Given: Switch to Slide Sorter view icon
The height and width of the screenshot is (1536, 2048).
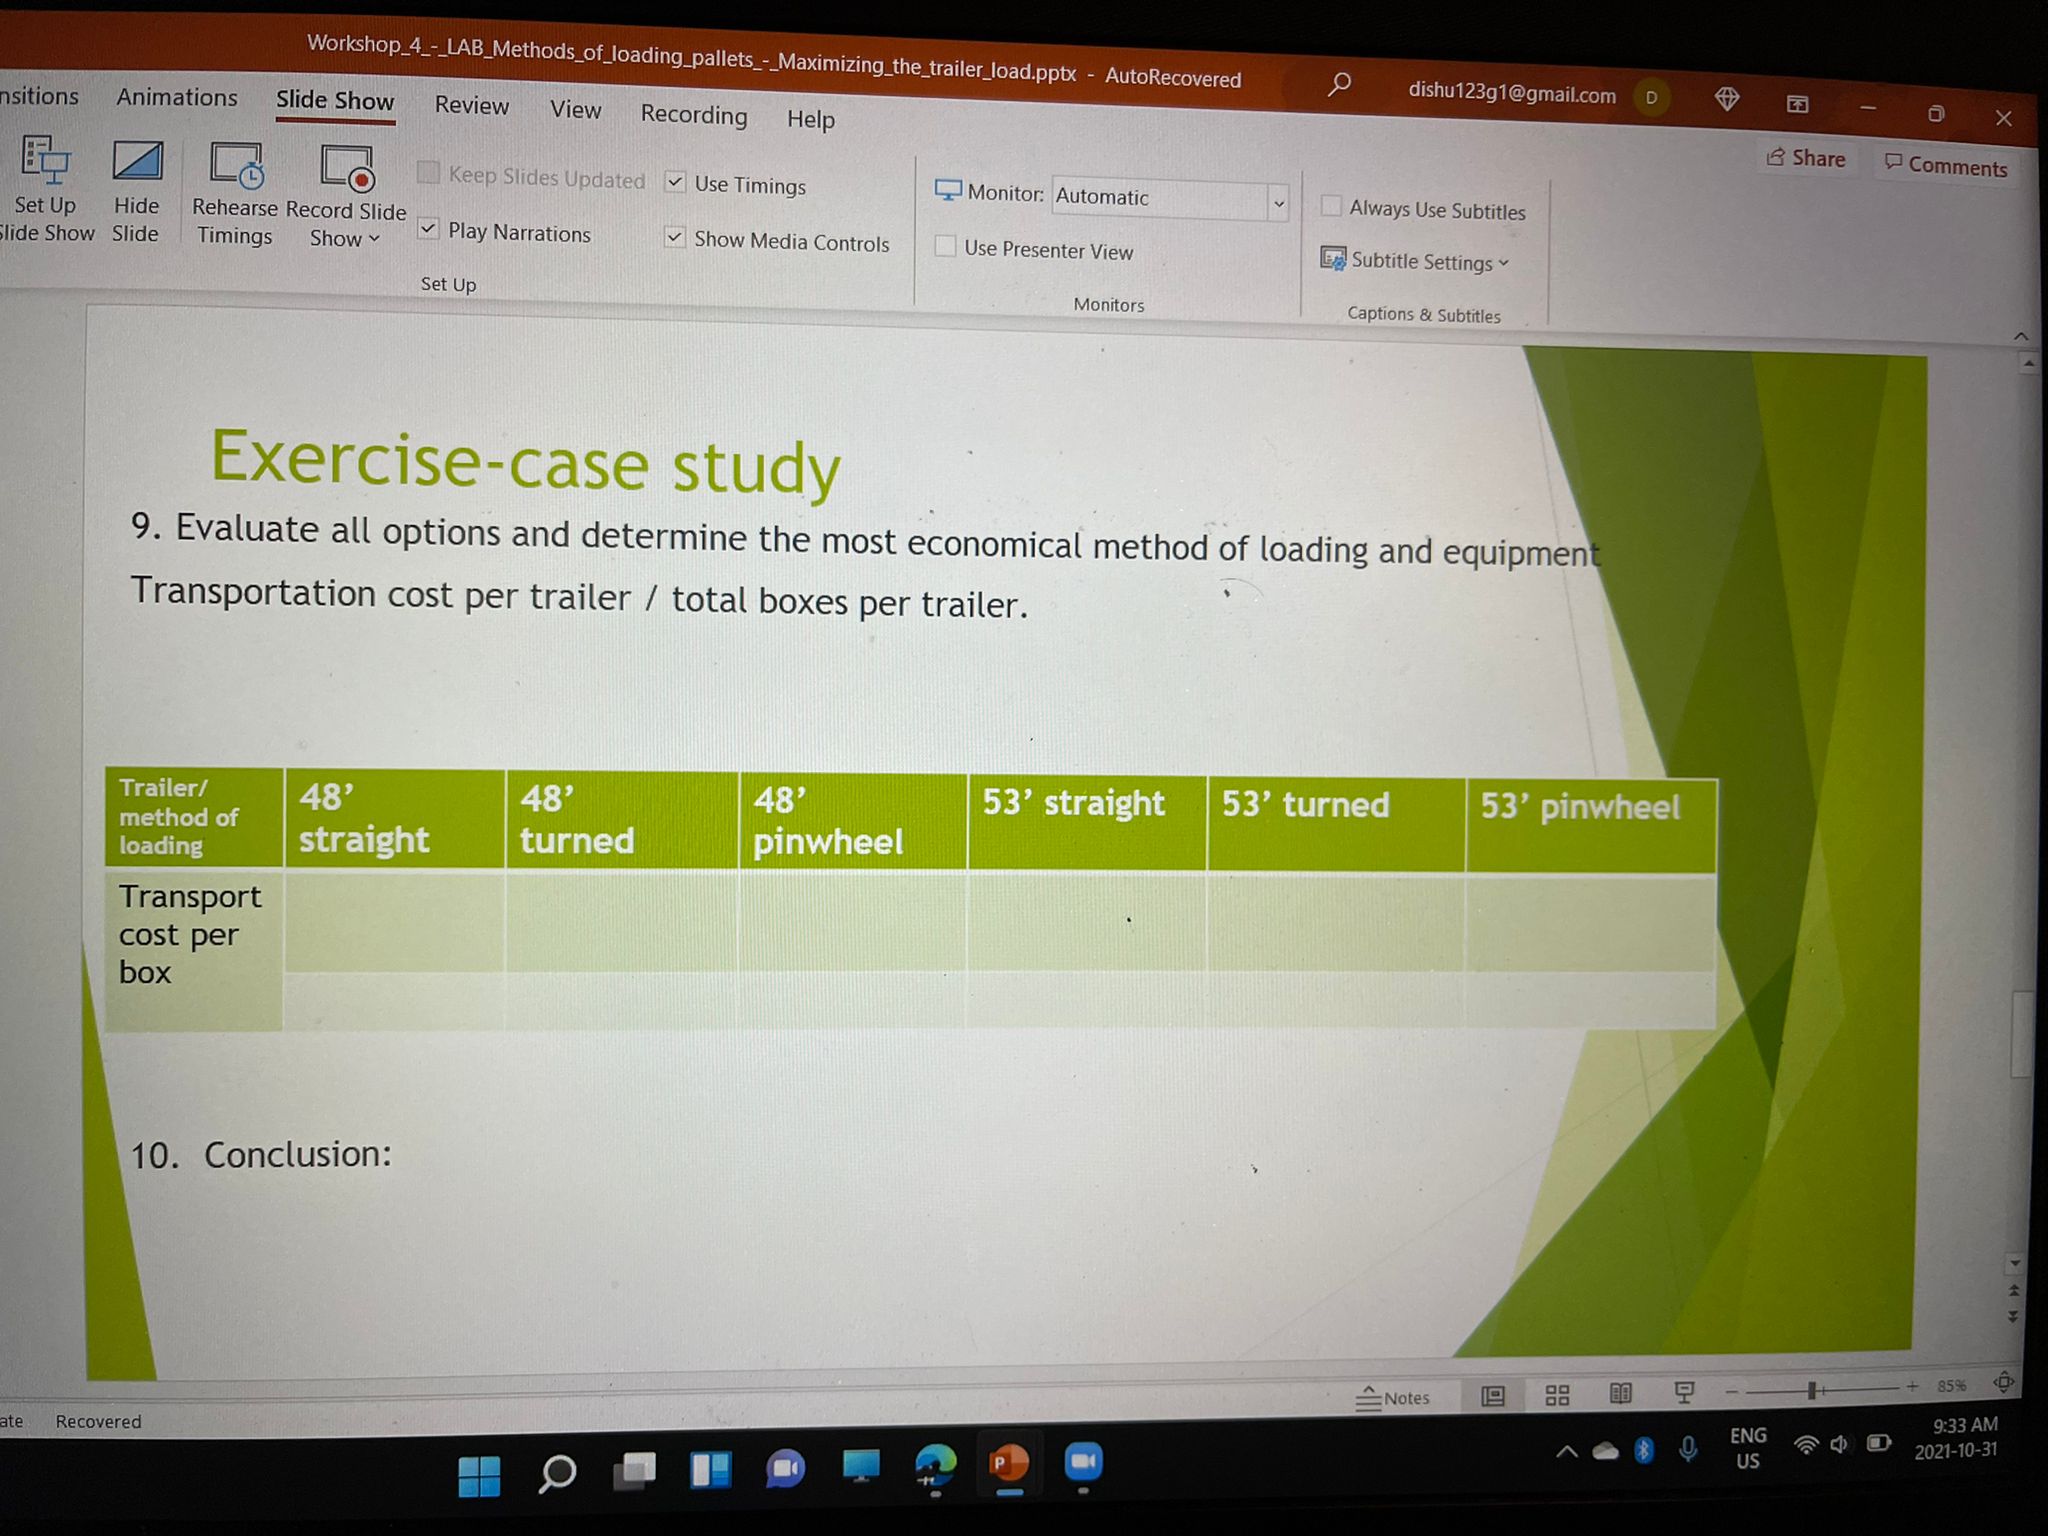Looking at the screenshot, I should (x=1557, y=1395).
